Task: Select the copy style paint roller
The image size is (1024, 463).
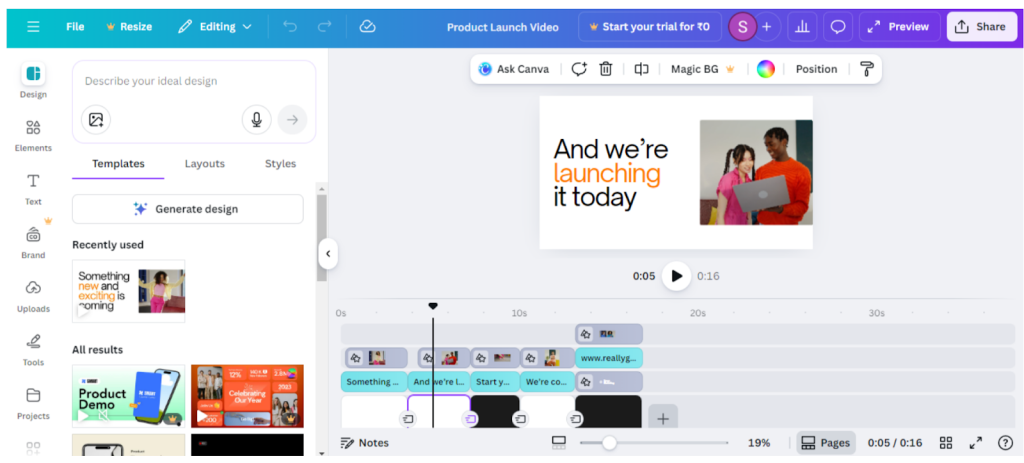Action: [867, 69]
